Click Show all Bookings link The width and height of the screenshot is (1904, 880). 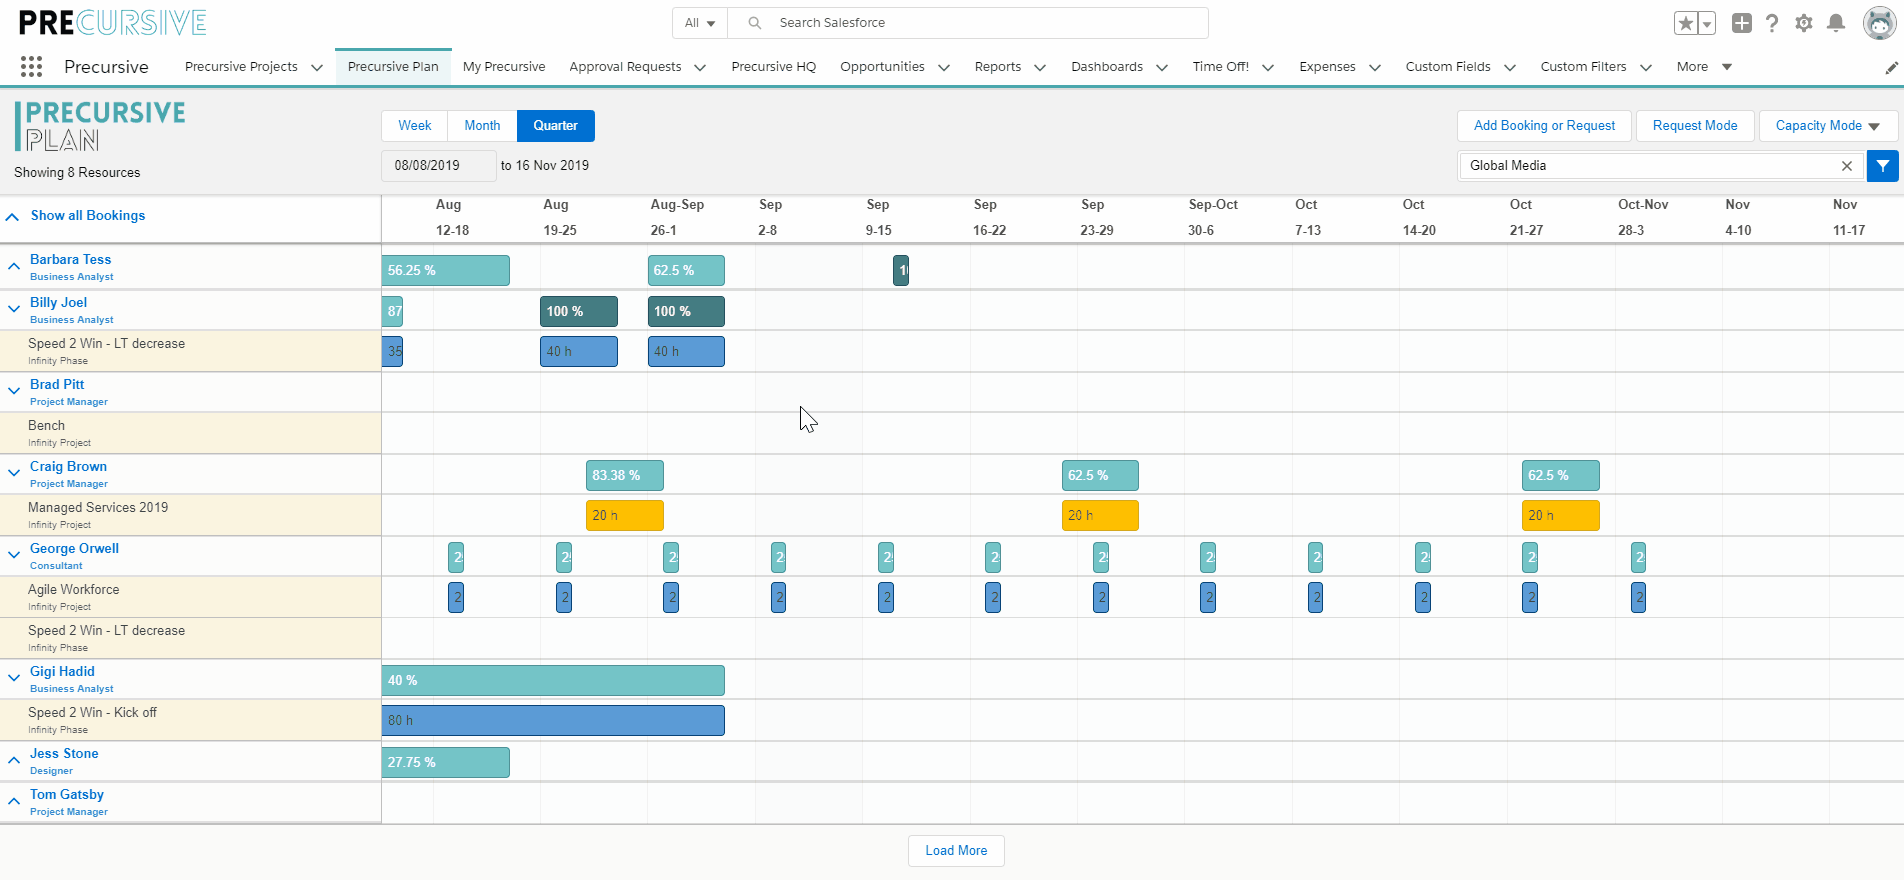[x=88, y=216]
